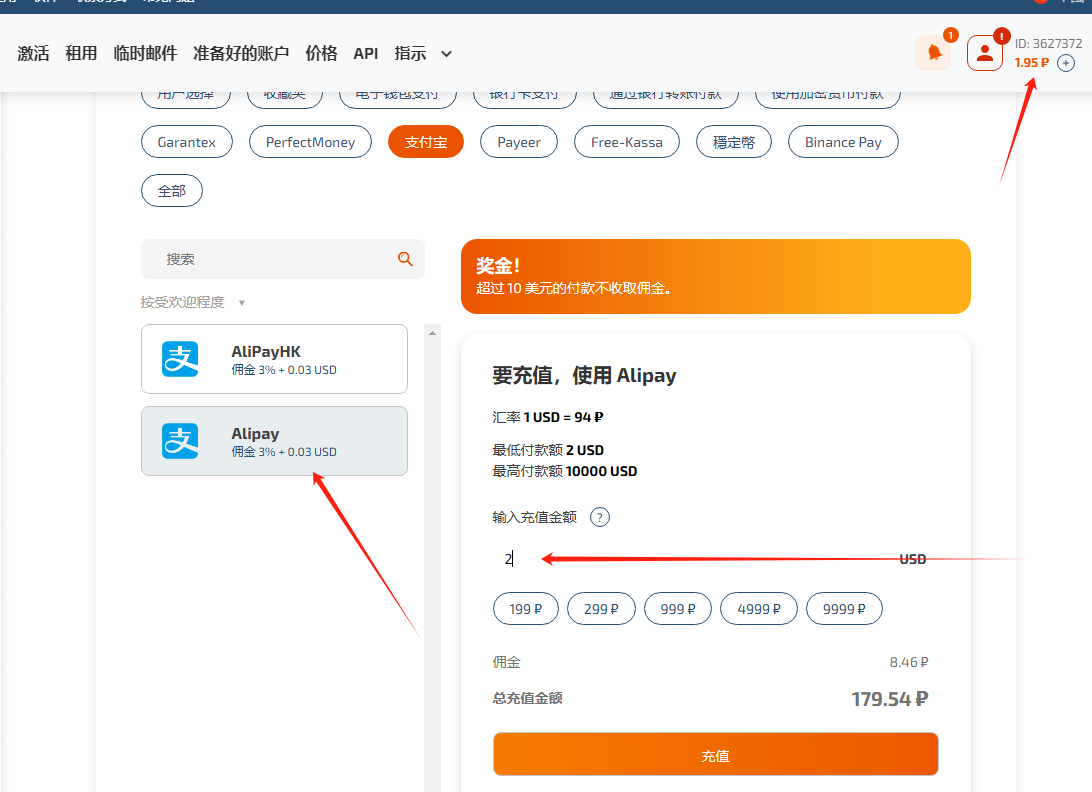Open the notifications bell icon
The image size is (1092, 792).
coord(933,53)
